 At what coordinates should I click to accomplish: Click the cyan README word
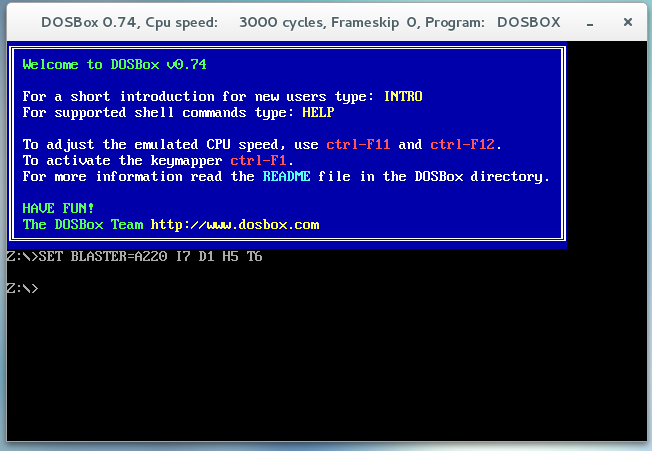[286, 176]
